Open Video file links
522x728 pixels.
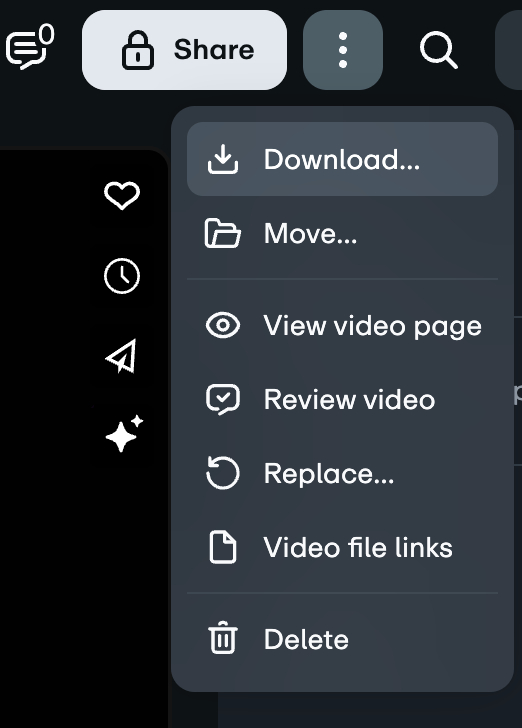pyautogui.click(x=342, y=547)
